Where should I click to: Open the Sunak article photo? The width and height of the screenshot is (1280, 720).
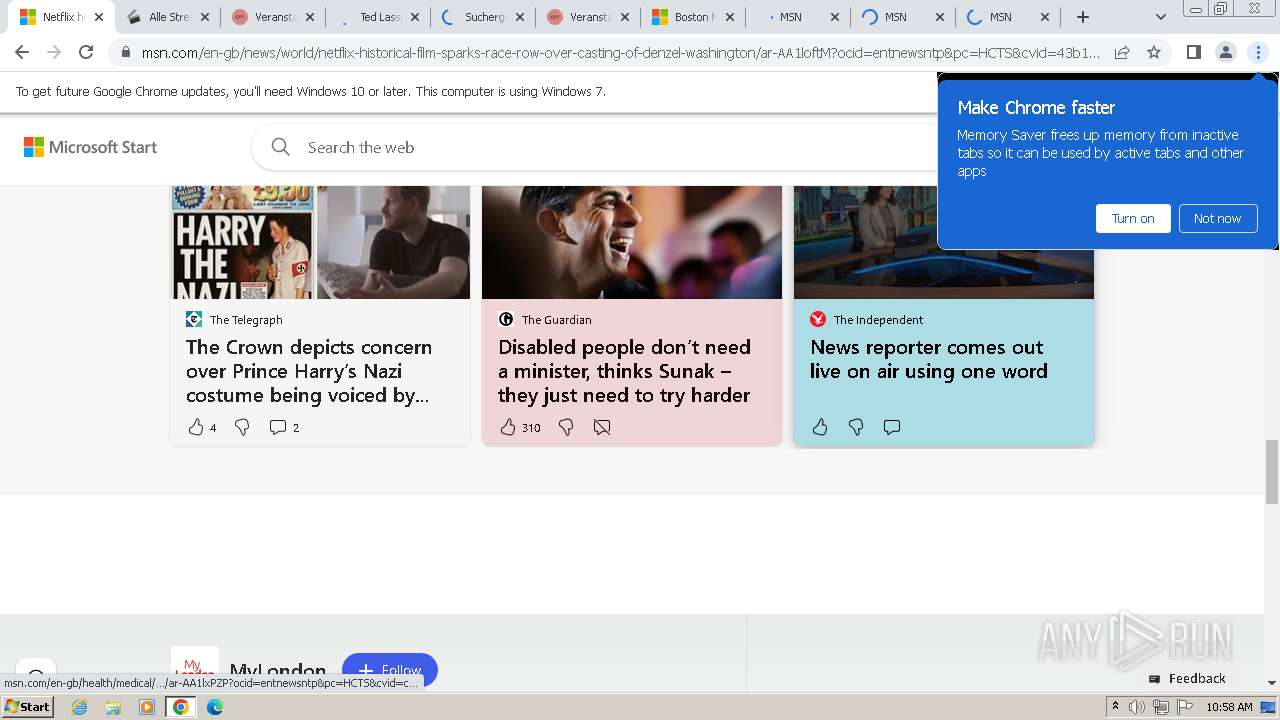tap(632, 242)
